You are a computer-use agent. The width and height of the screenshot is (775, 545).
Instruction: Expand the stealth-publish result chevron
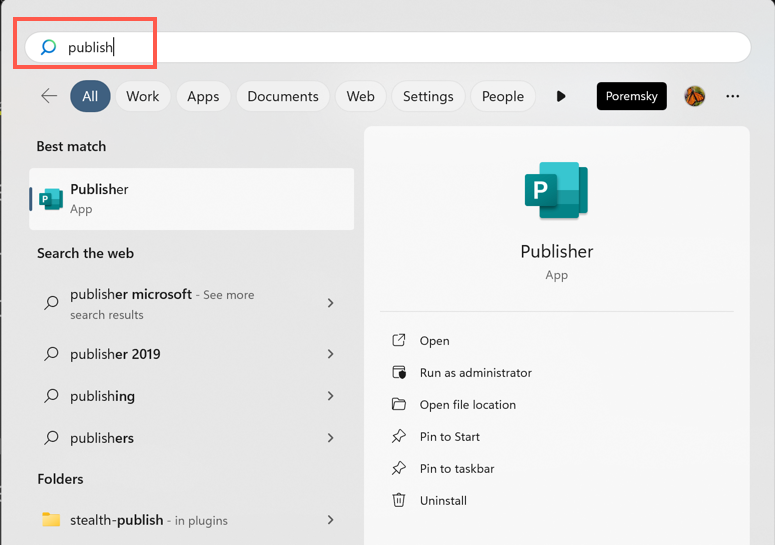[x=331, y=520]
